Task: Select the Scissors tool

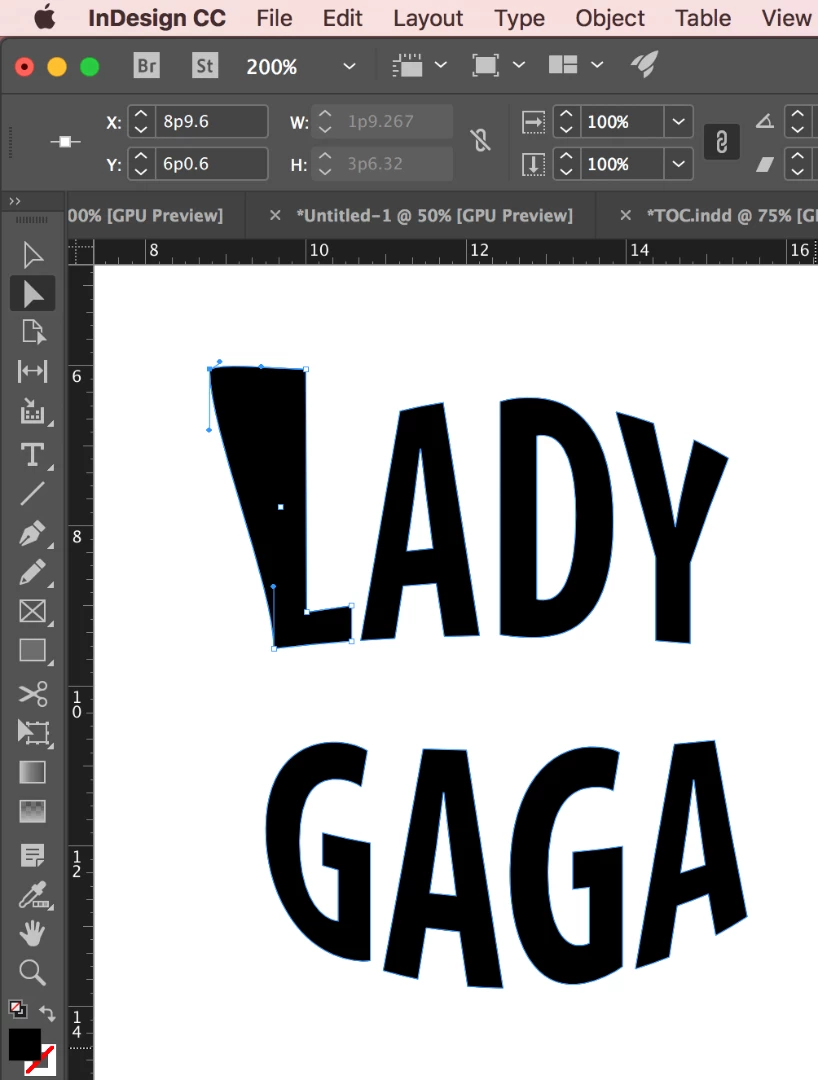Action: pyautogui.click(x=32, y=694)
